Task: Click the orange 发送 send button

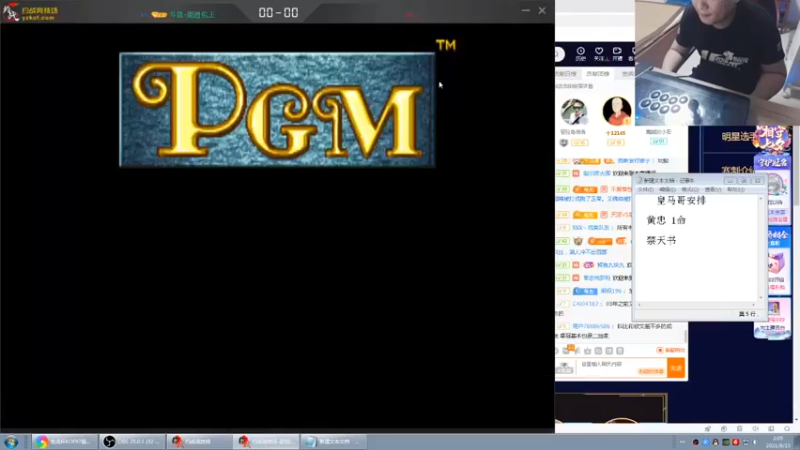Action: [676, 368]
